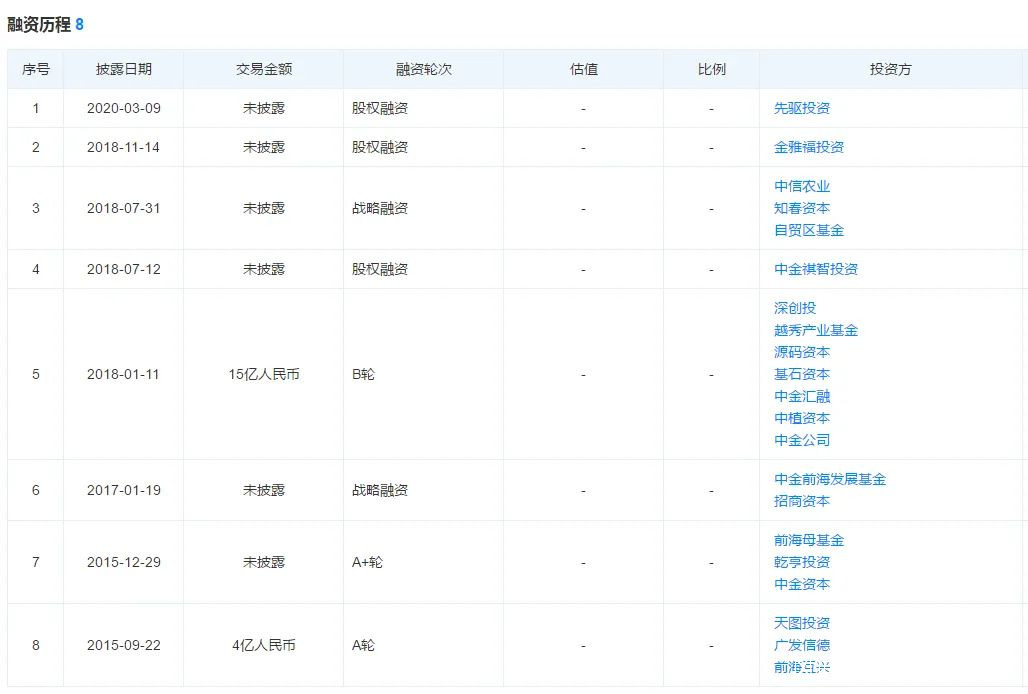The image size is (1028, 694).
Task: Select the date cell 2018-07-31
Action: tap(124, 208)
